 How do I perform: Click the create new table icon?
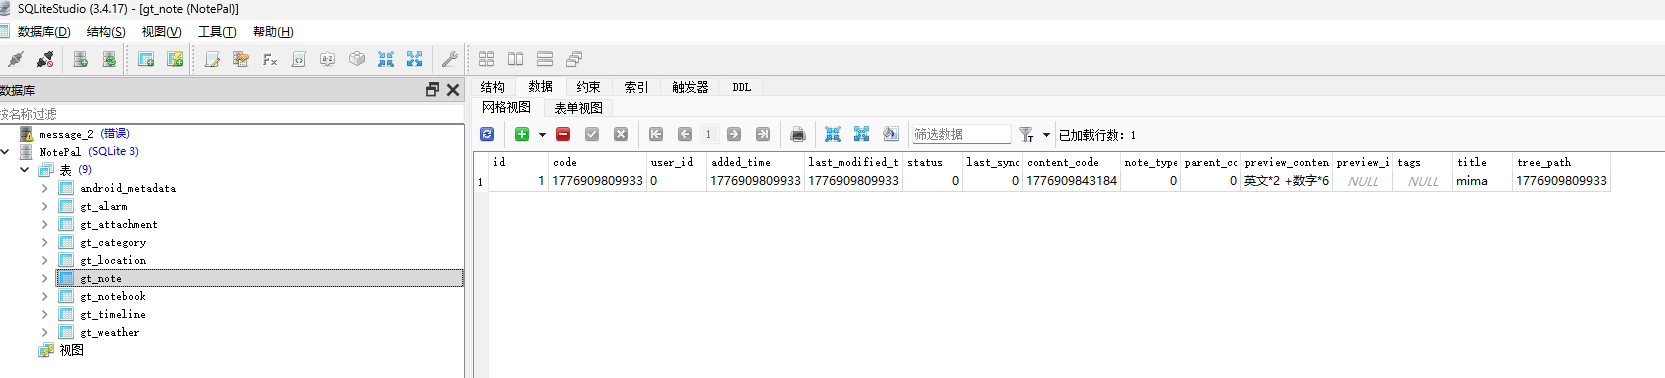(146, 59)
